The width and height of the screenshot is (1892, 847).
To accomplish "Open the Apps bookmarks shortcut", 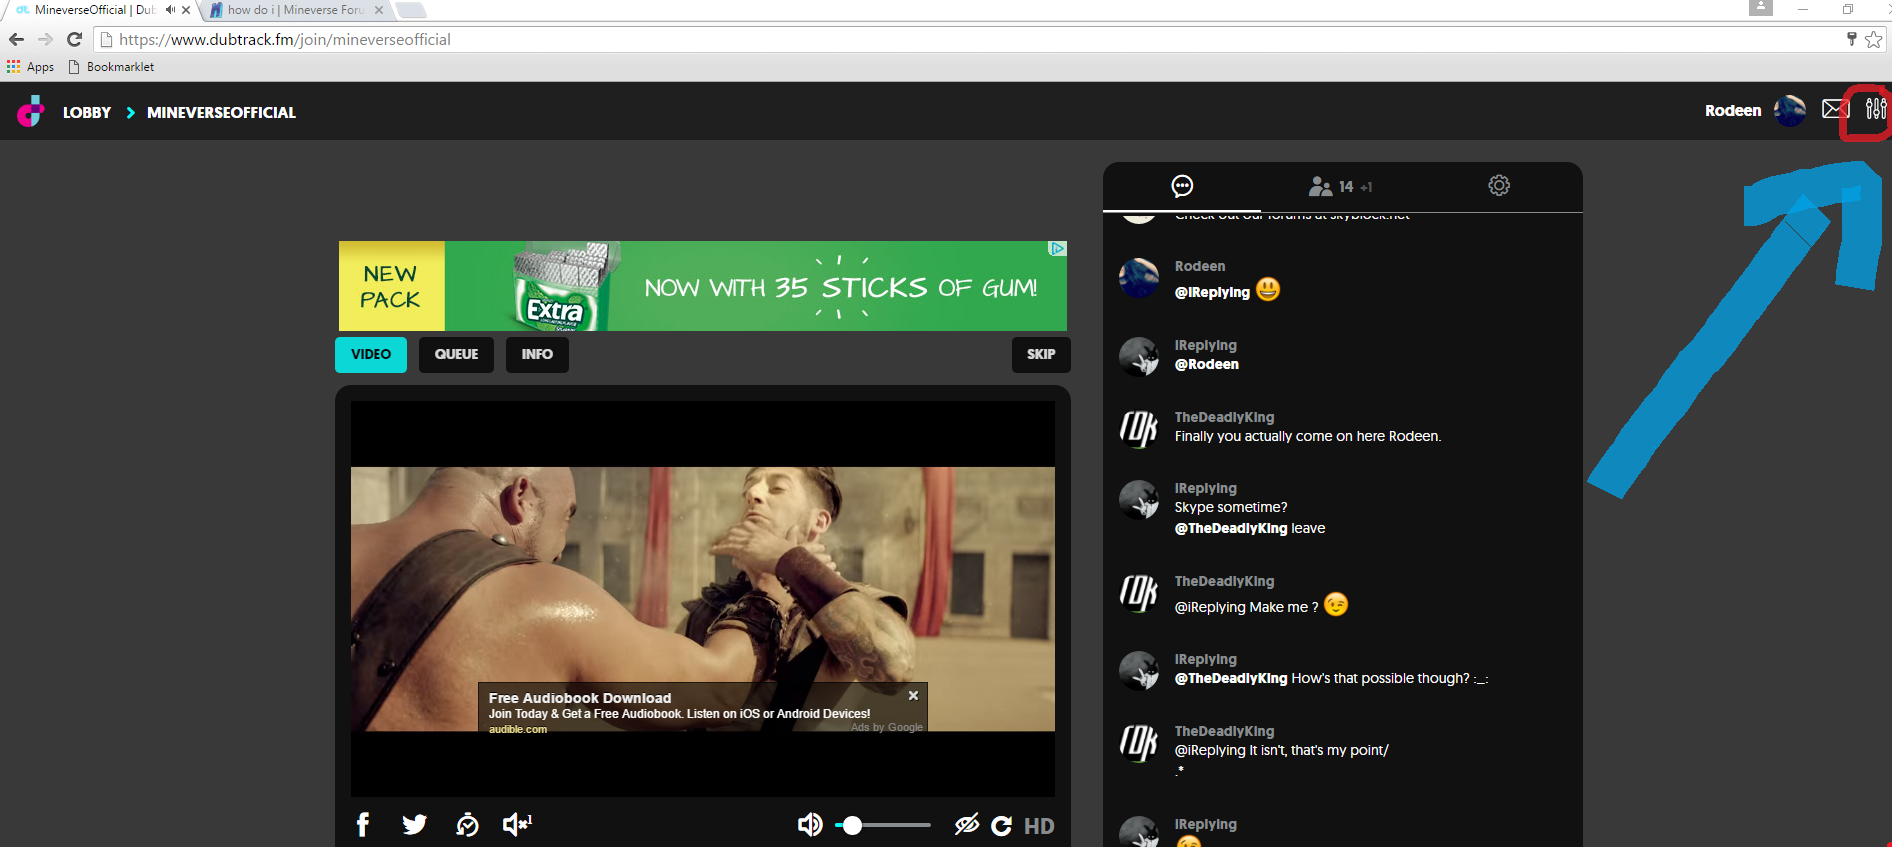I will point(31,67).
